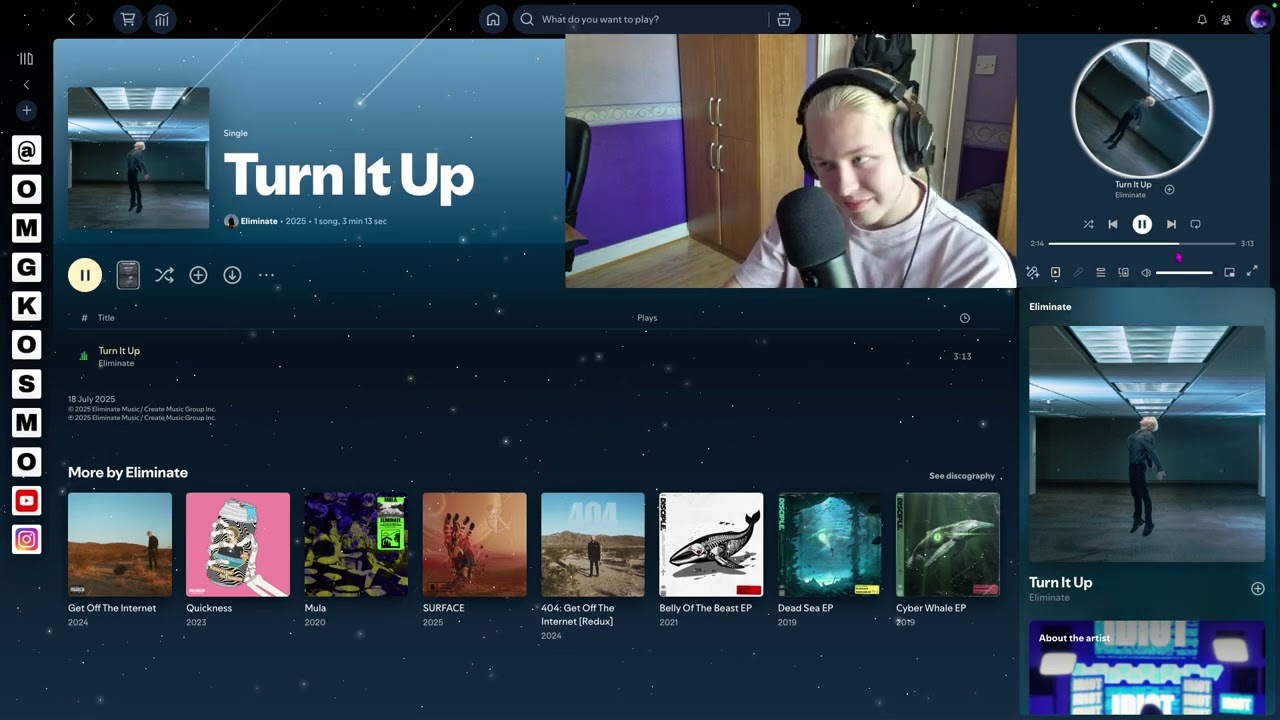
Task: Open the Browse icon inside search bar
Action: [x=784, y=19]
